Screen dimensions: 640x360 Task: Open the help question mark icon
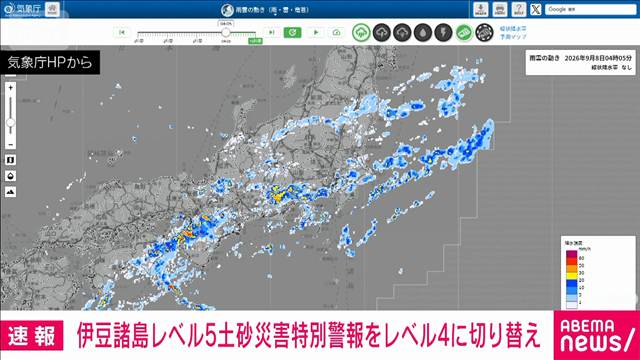[x=518, y=9]
